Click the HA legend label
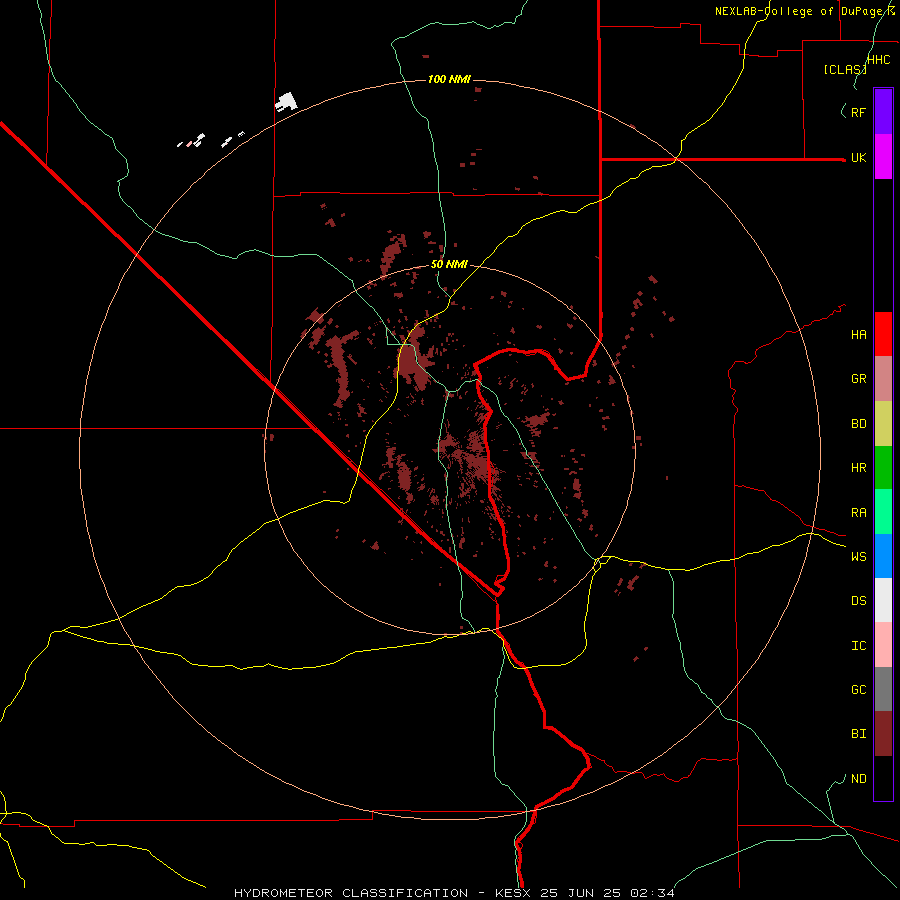Viewport: 900px width, 900px height. point(858,335)
